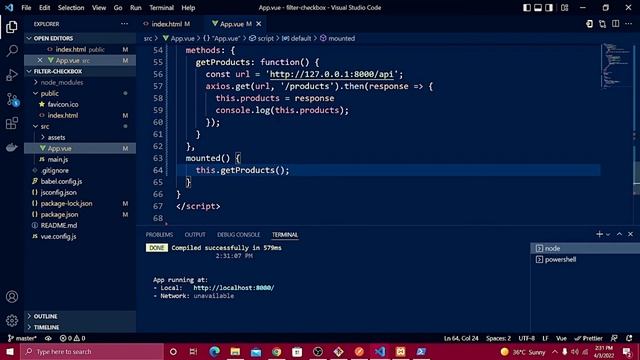Collapse the src folder

[x=44, y=127]
